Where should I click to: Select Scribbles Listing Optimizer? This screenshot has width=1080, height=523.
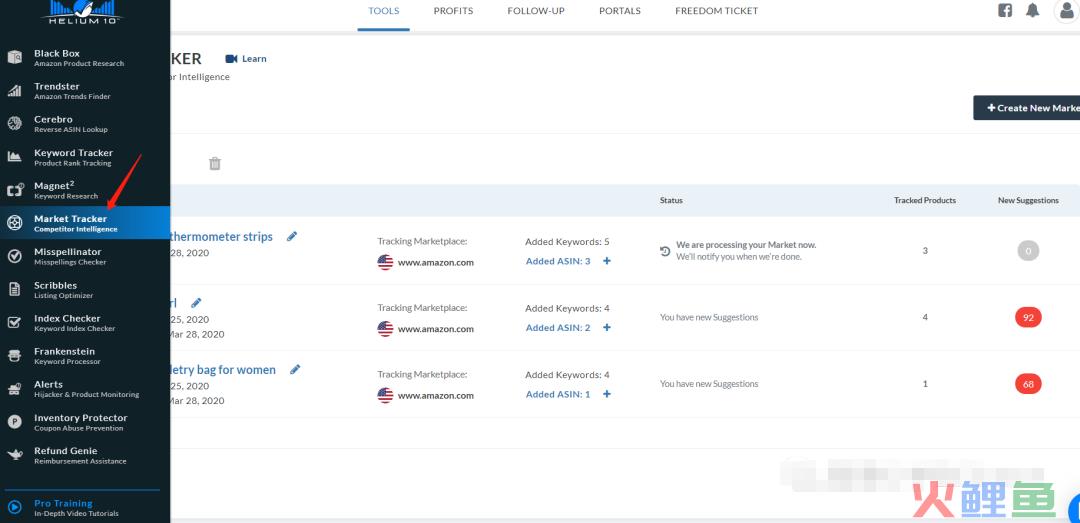[x=85, y=289]
